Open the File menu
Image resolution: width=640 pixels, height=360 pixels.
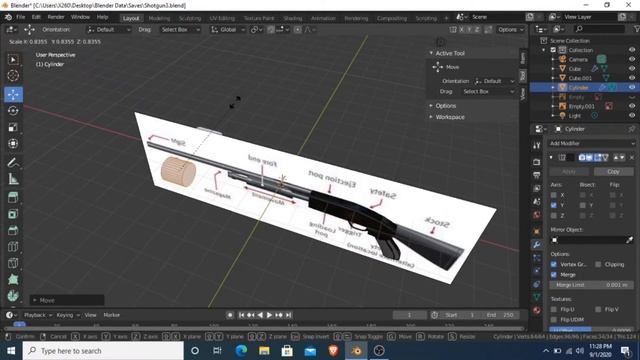[20, 17]
